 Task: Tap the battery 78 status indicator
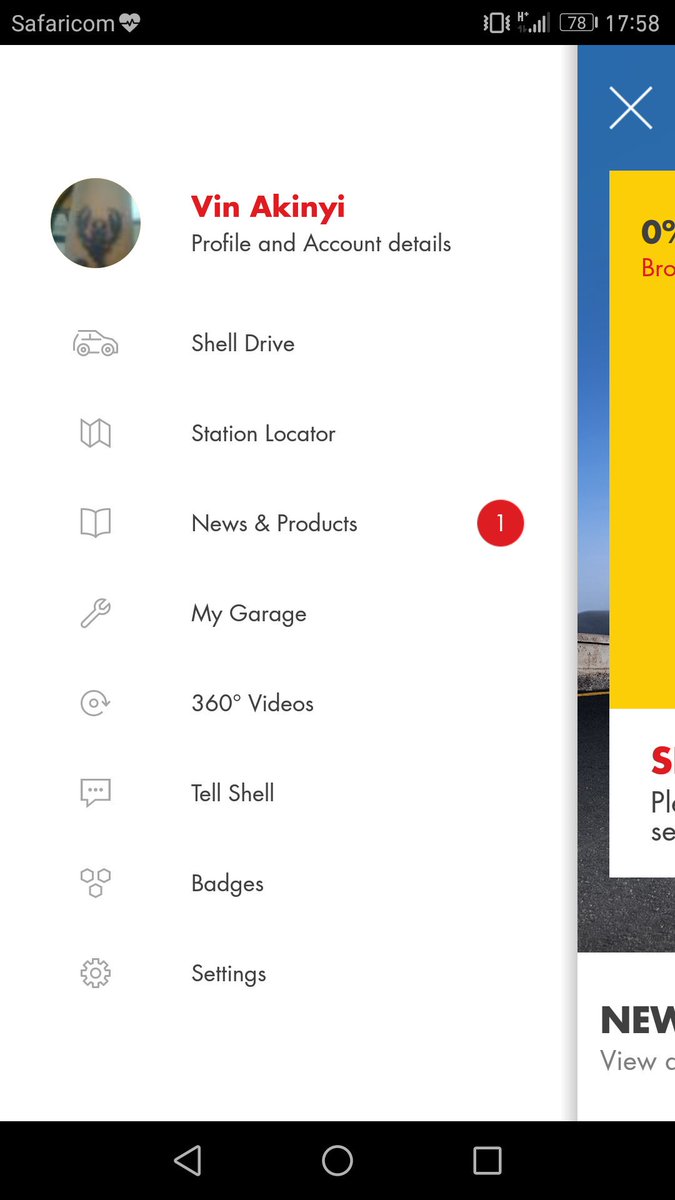click(x=578, y=22)
